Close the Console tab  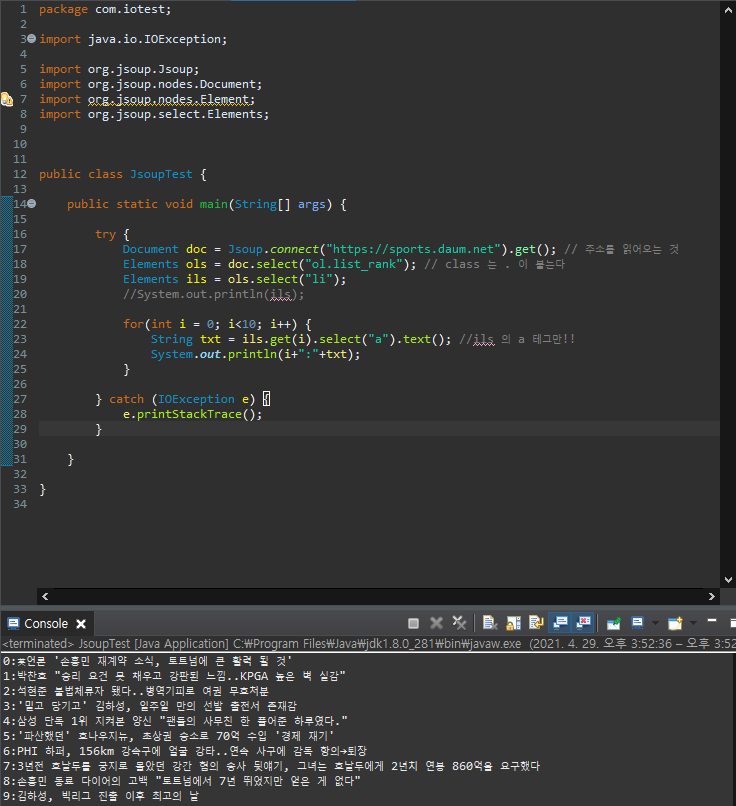click(81, 624)
